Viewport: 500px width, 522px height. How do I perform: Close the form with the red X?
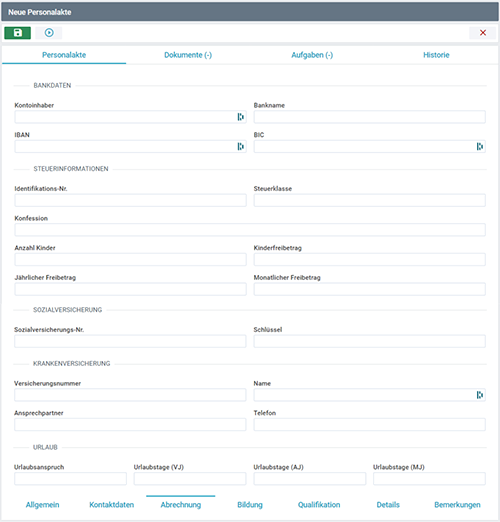pyautogui.click(x=482, y=33)
